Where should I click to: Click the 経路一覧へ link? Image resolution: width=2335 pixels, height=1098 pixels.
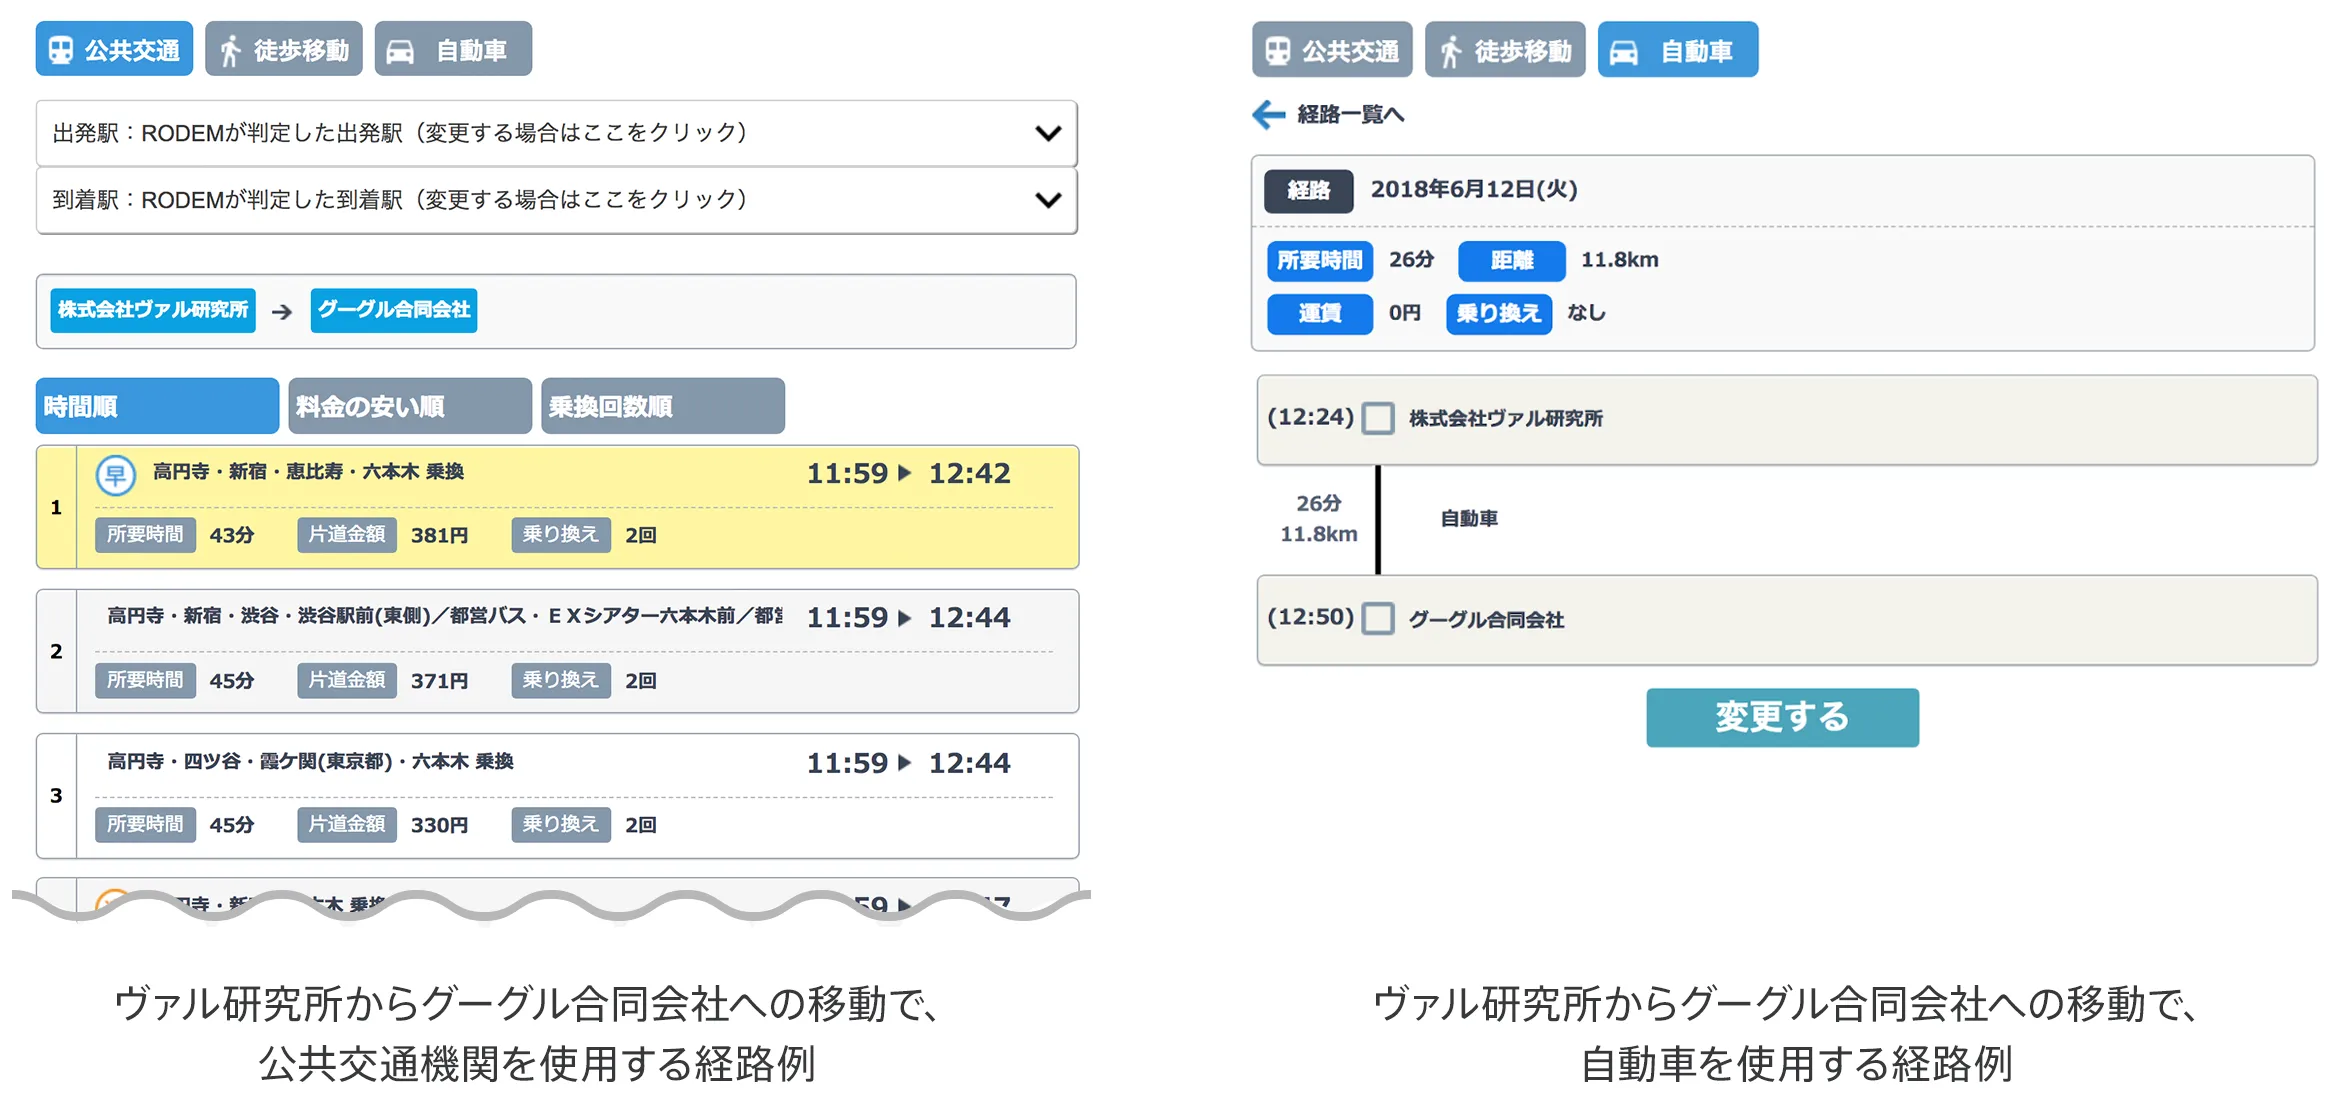pos(1350,114)
